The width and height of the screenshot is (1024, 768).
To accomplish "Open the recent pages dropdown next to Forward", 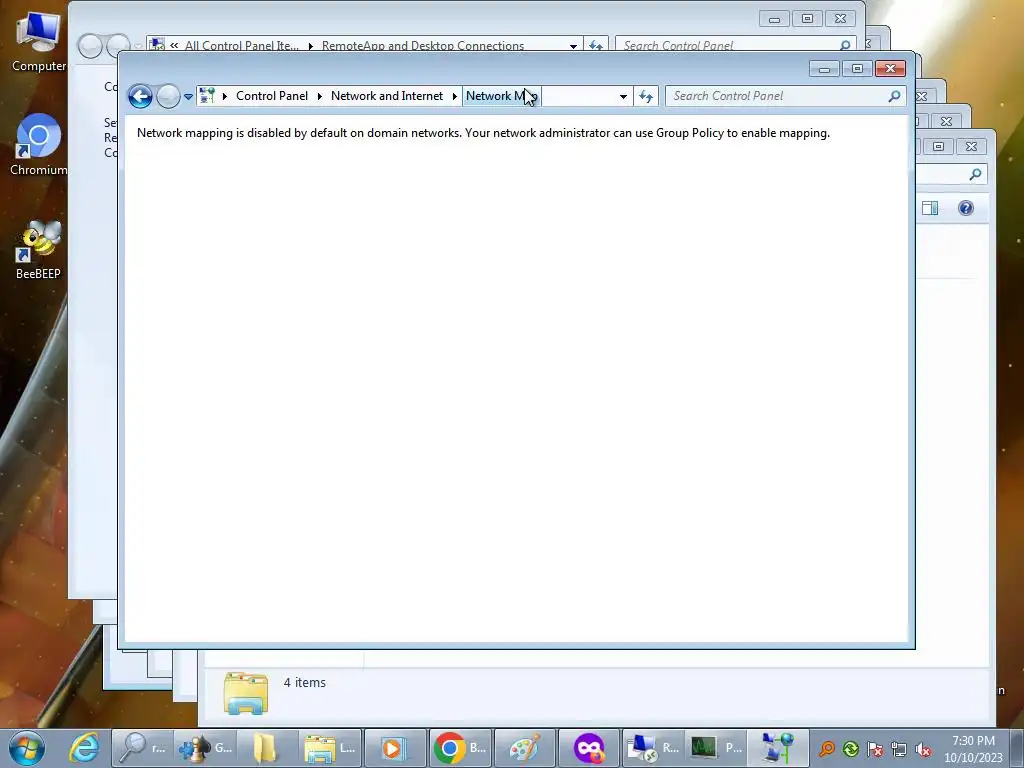I will pyautogui.click(x=188, y=97).
